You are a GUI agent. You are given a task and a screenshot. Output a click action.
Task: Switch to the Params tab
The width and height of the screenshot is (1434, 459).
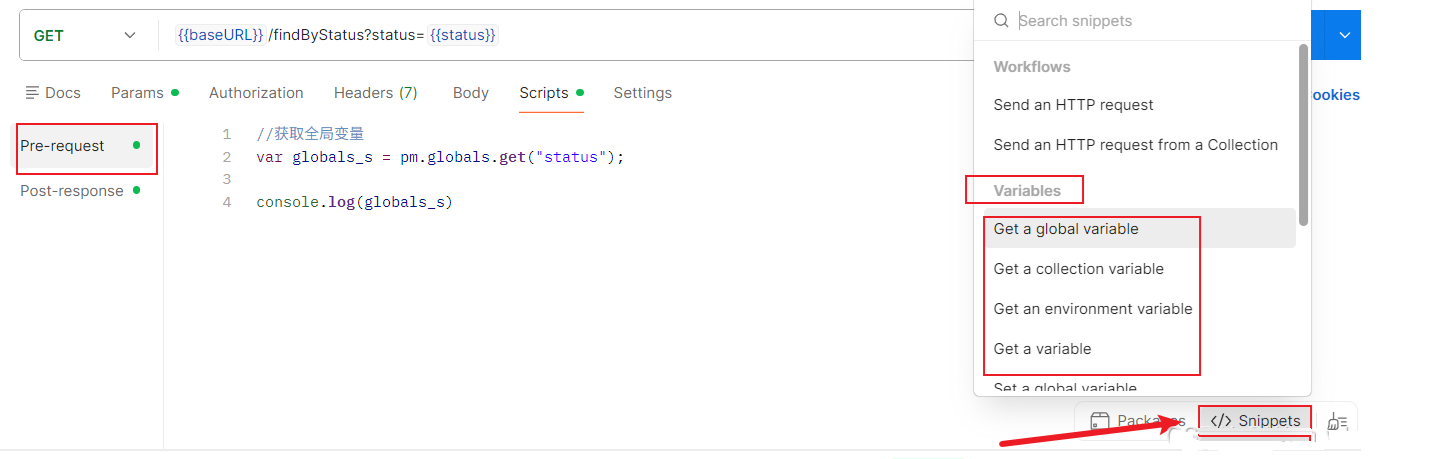(137, 93)
